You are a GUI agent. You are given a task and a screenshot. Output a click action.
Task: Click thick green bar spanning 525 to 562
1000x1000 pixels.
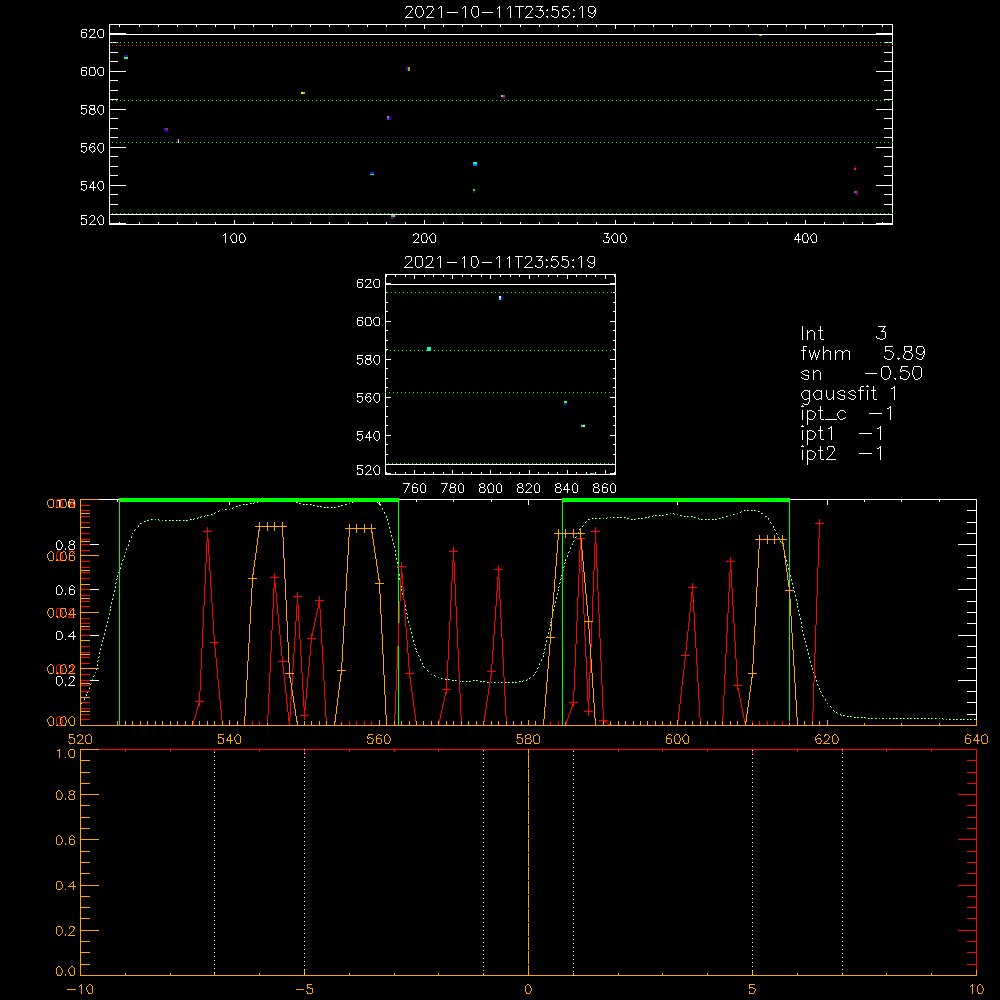259,500
